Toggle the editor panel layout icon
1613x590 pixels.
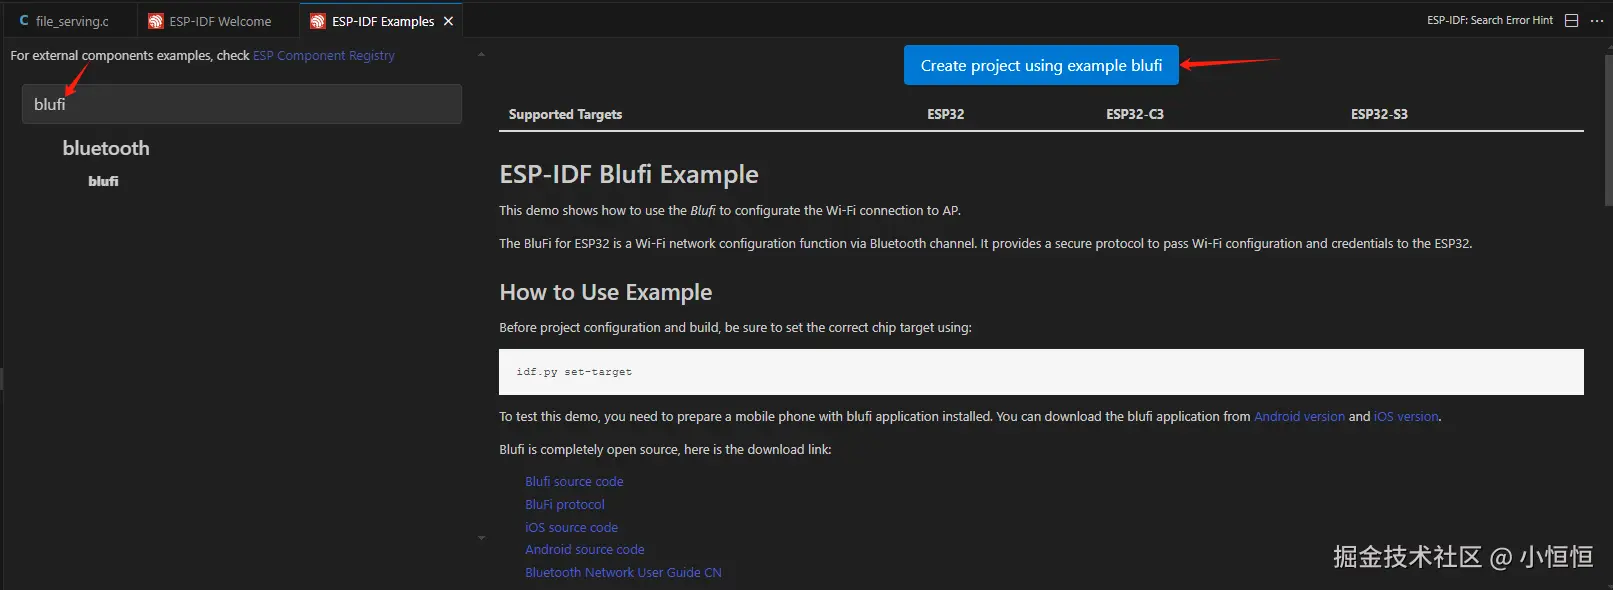click(x=1571, y=20)
